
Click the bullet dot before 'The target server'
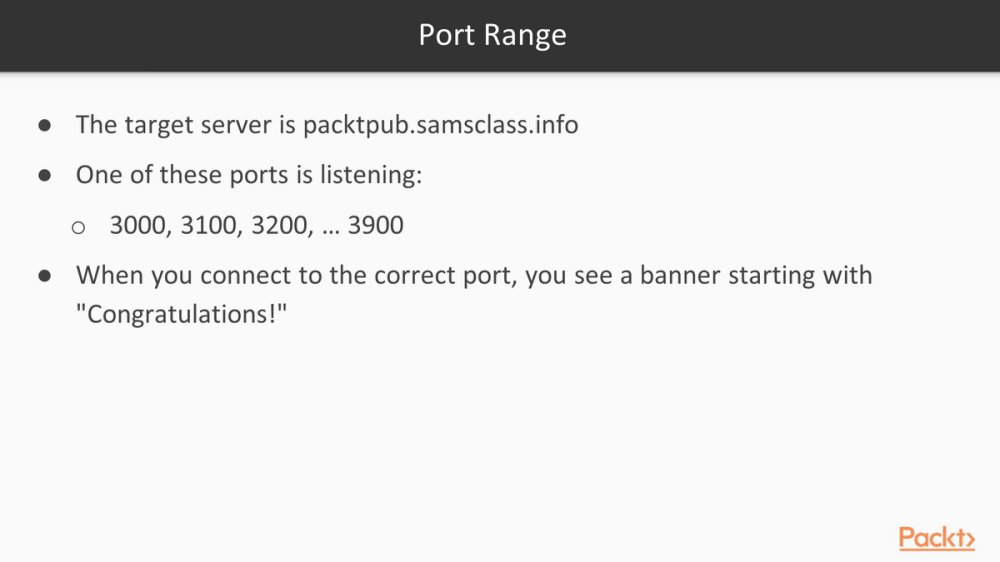pyautogui.click(x=45, y=125)
